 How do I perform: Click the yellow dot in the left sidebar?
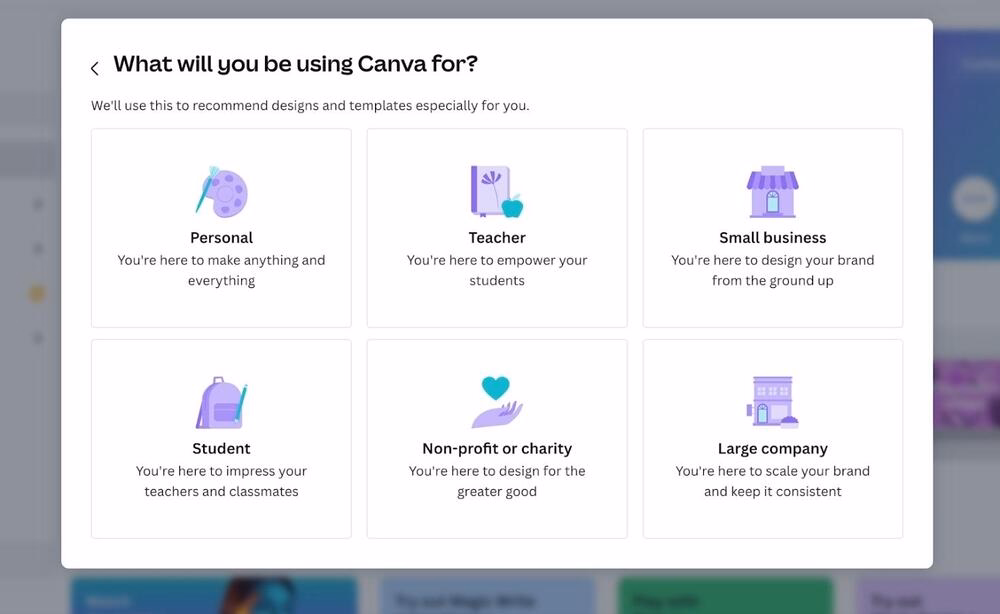pyautogui.click(x=37, y=293)
